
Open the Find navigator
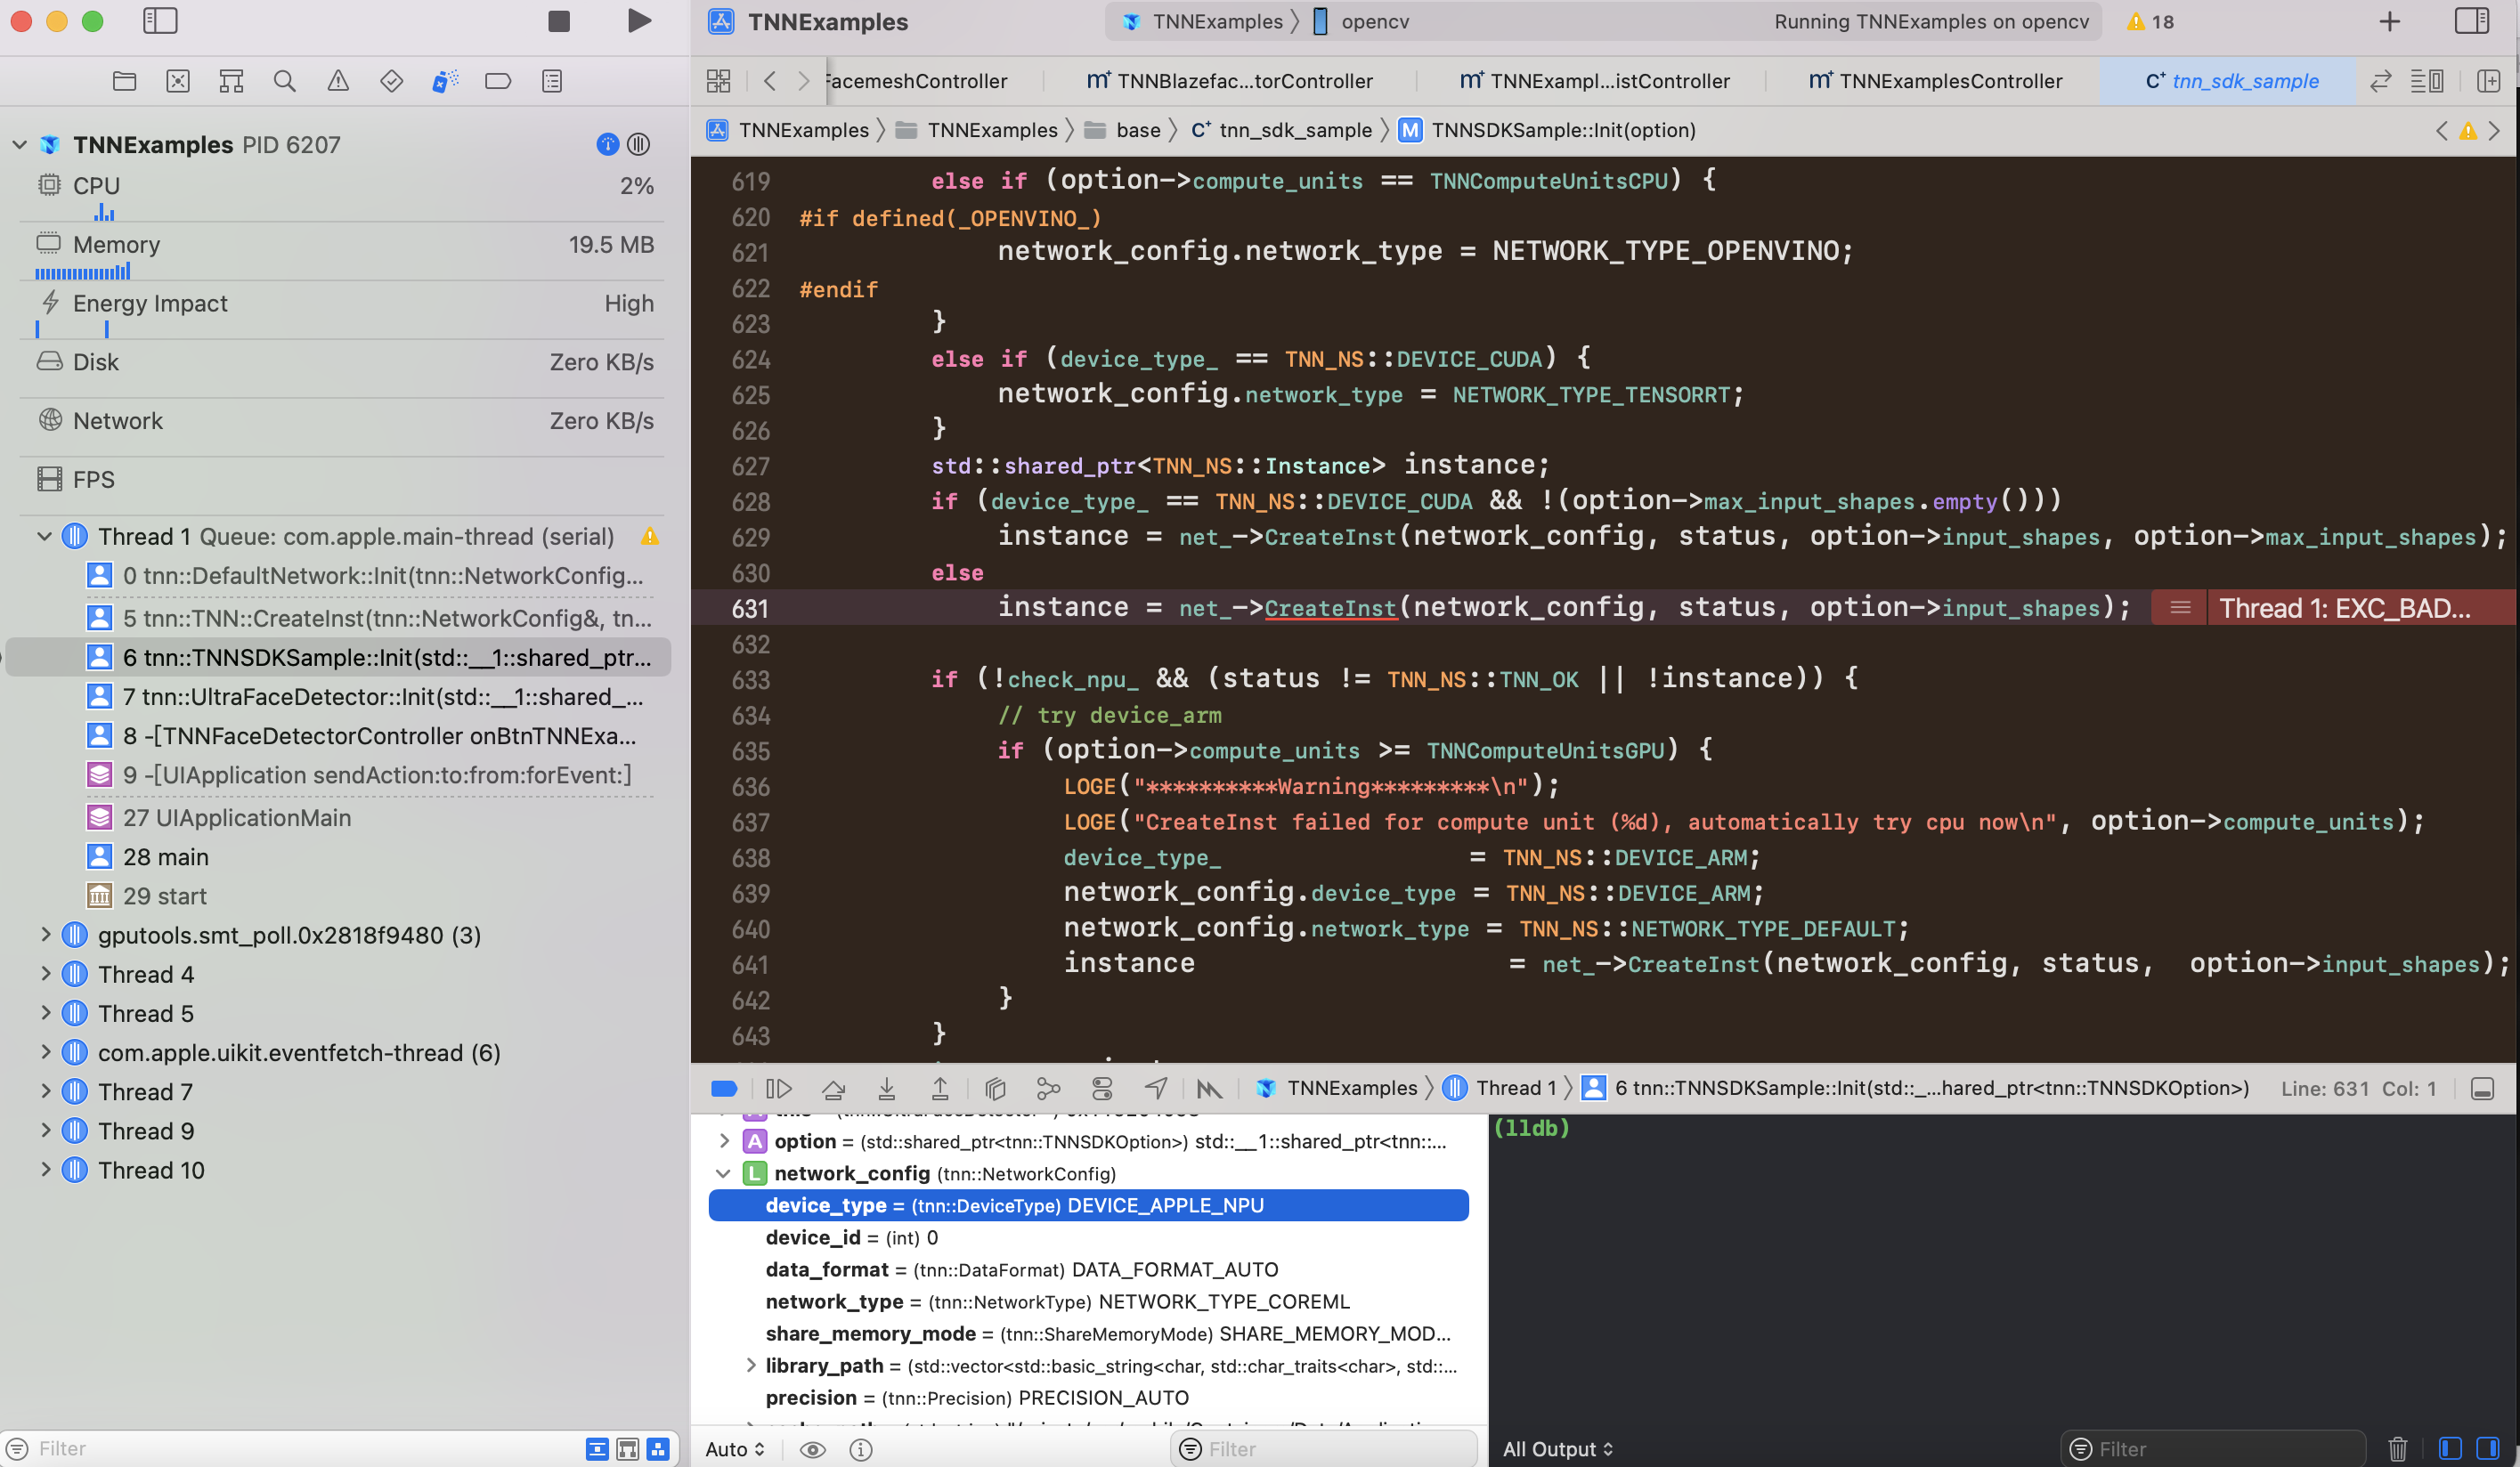pyautogui.click(x=285, y=81)
